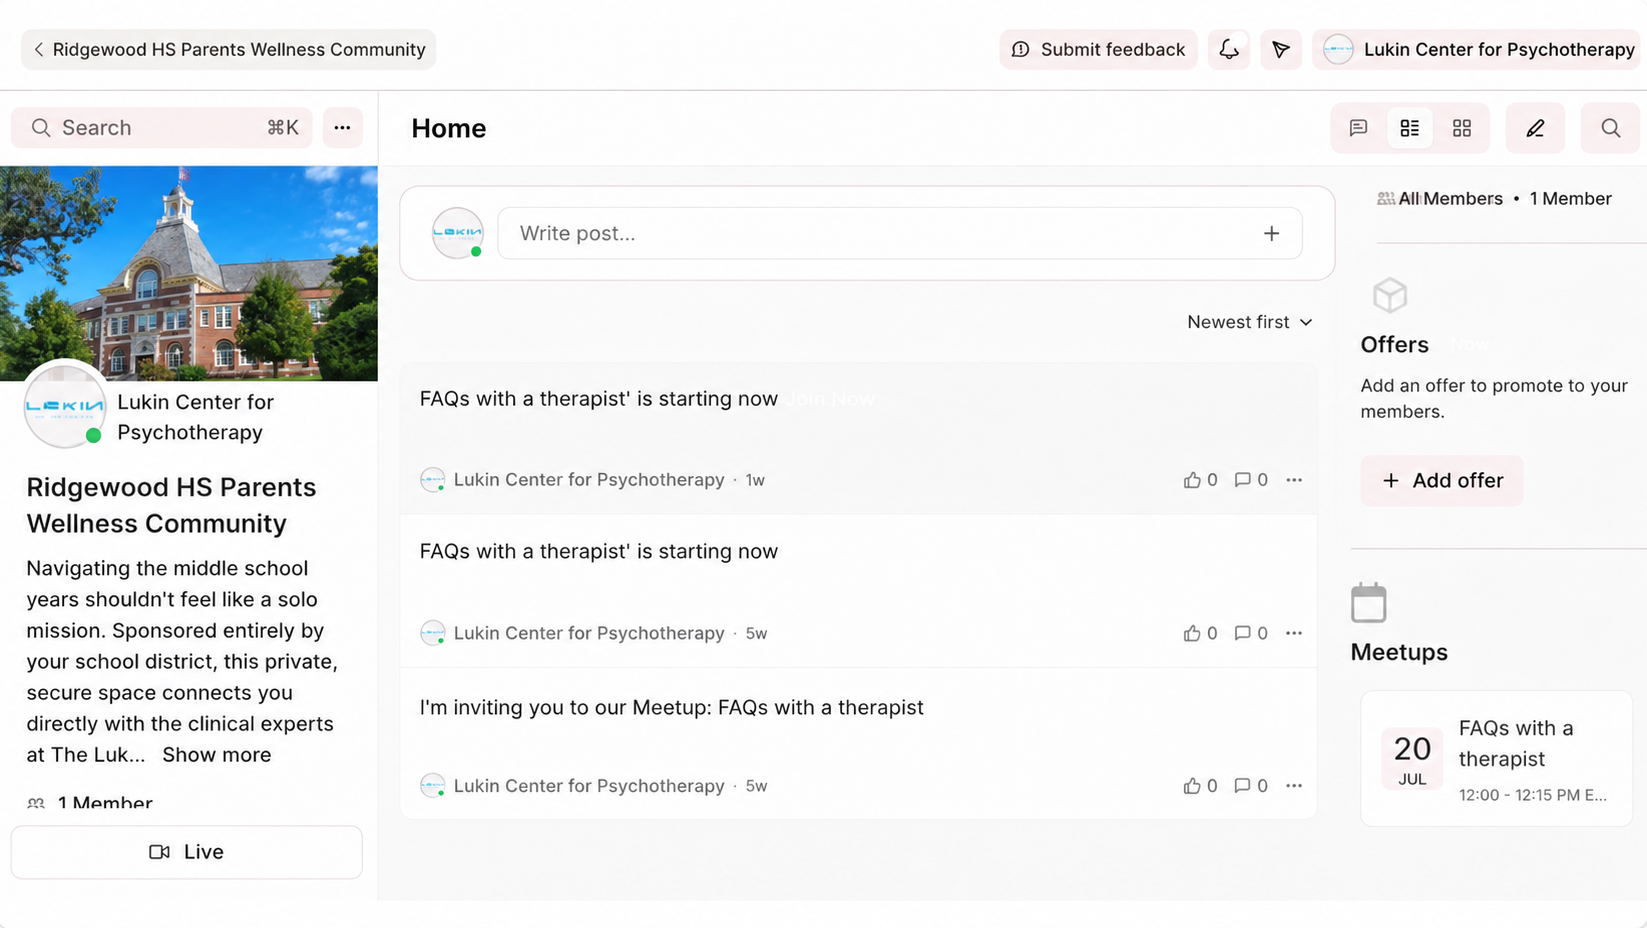Comment on the 'I'm inviting you' post
1647x928 pixels.
(x=1250, y=786)
